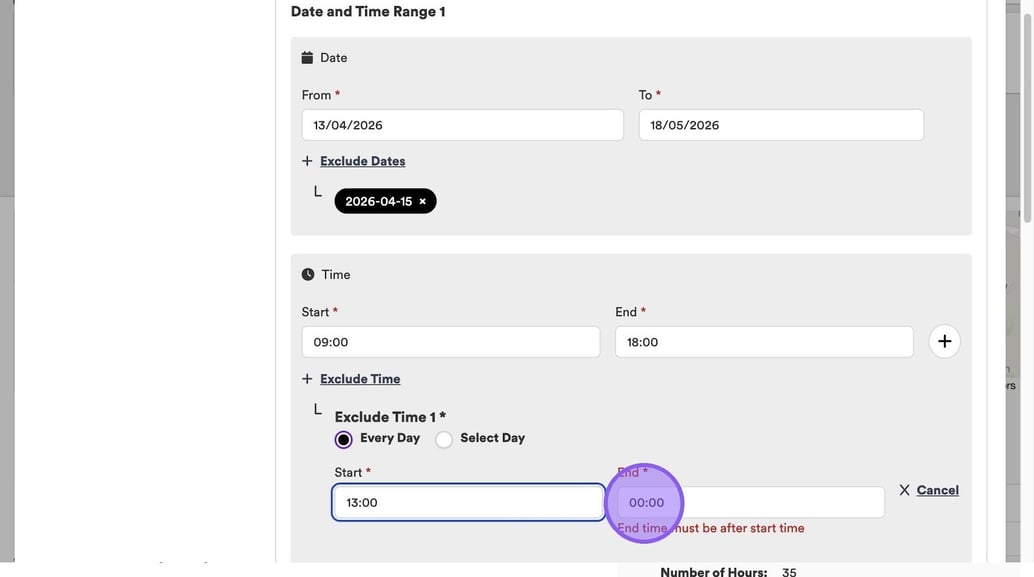Click the 2026-04-15 date chip label

pos(378,202)
